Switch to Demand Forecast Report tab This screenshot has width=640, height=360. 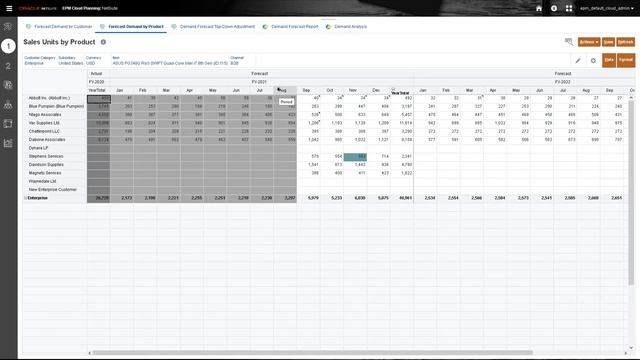tap(290, 27)
